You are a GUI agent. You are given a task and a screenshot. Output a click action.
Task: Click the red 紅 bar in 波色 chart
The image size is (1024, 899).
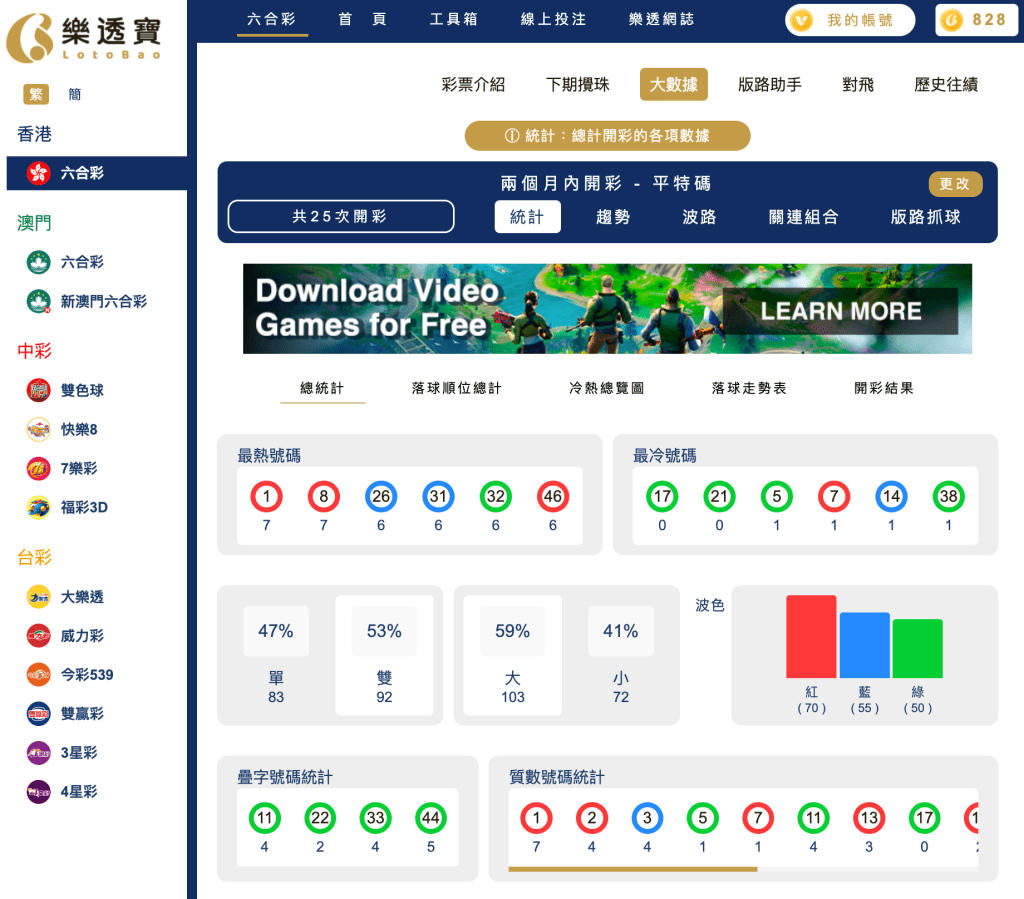(811, 637)
